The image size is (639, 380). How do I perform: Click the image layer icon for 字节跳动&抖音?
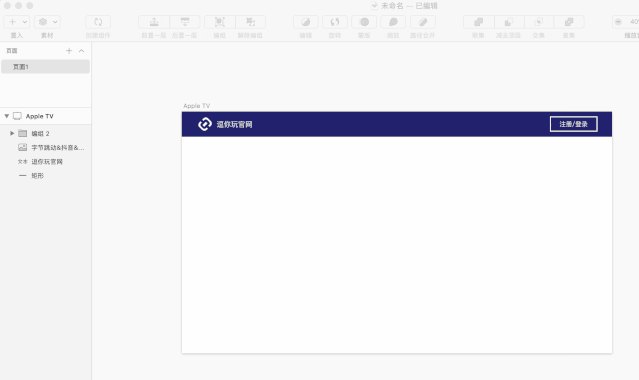point(23,148)
